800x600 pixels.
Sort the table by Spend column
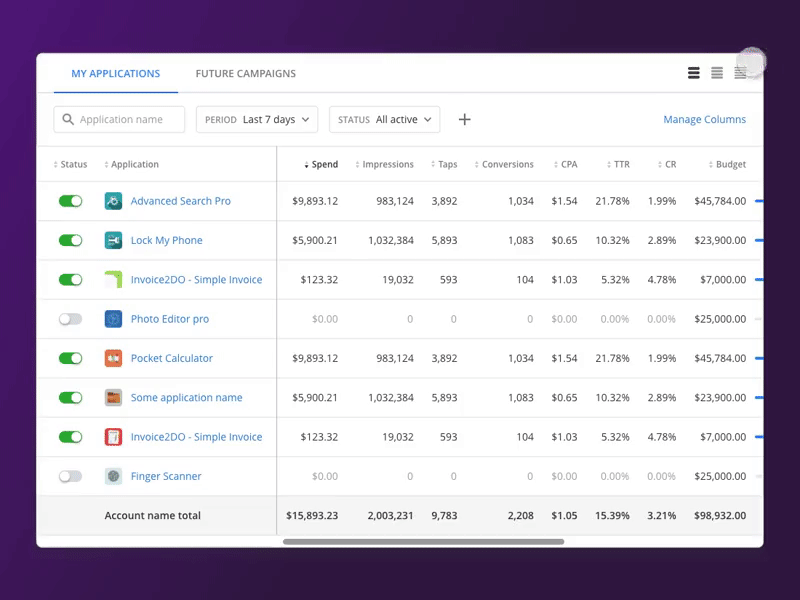pos(323,165)
